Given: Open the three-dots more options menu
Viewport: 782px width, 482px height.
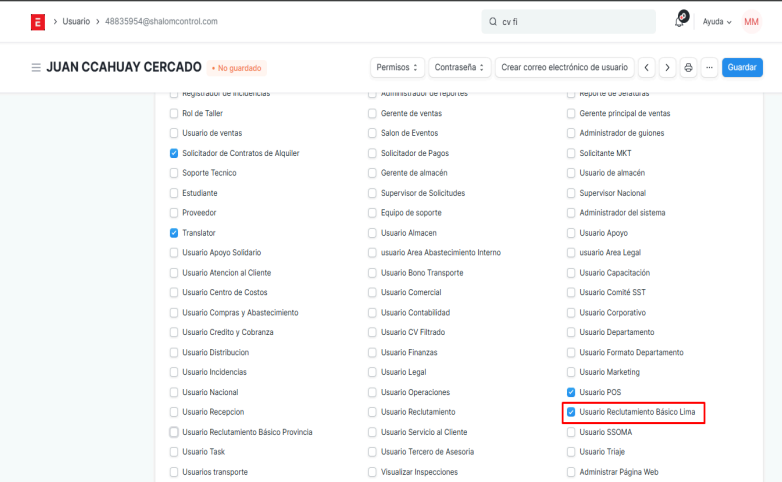Looking at the screenshot, I should [709, 67].
